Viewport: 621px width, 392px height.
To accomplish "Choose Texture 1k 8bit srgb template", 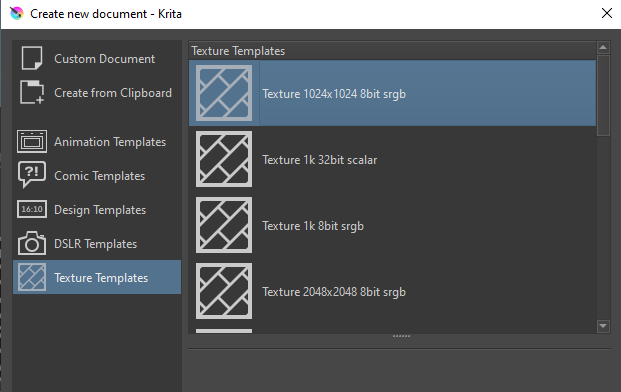I will [x=392, y=225].
